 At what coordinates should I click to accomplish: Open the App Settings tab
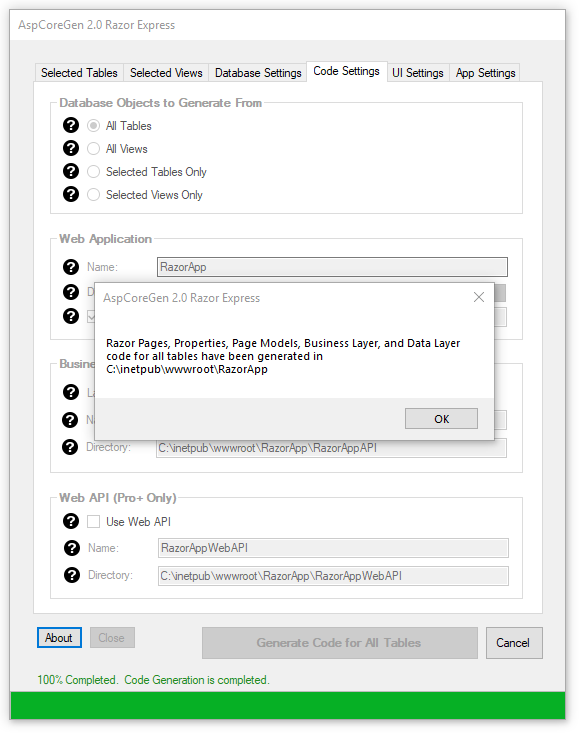pyautogui.click(x=485, y=73)
